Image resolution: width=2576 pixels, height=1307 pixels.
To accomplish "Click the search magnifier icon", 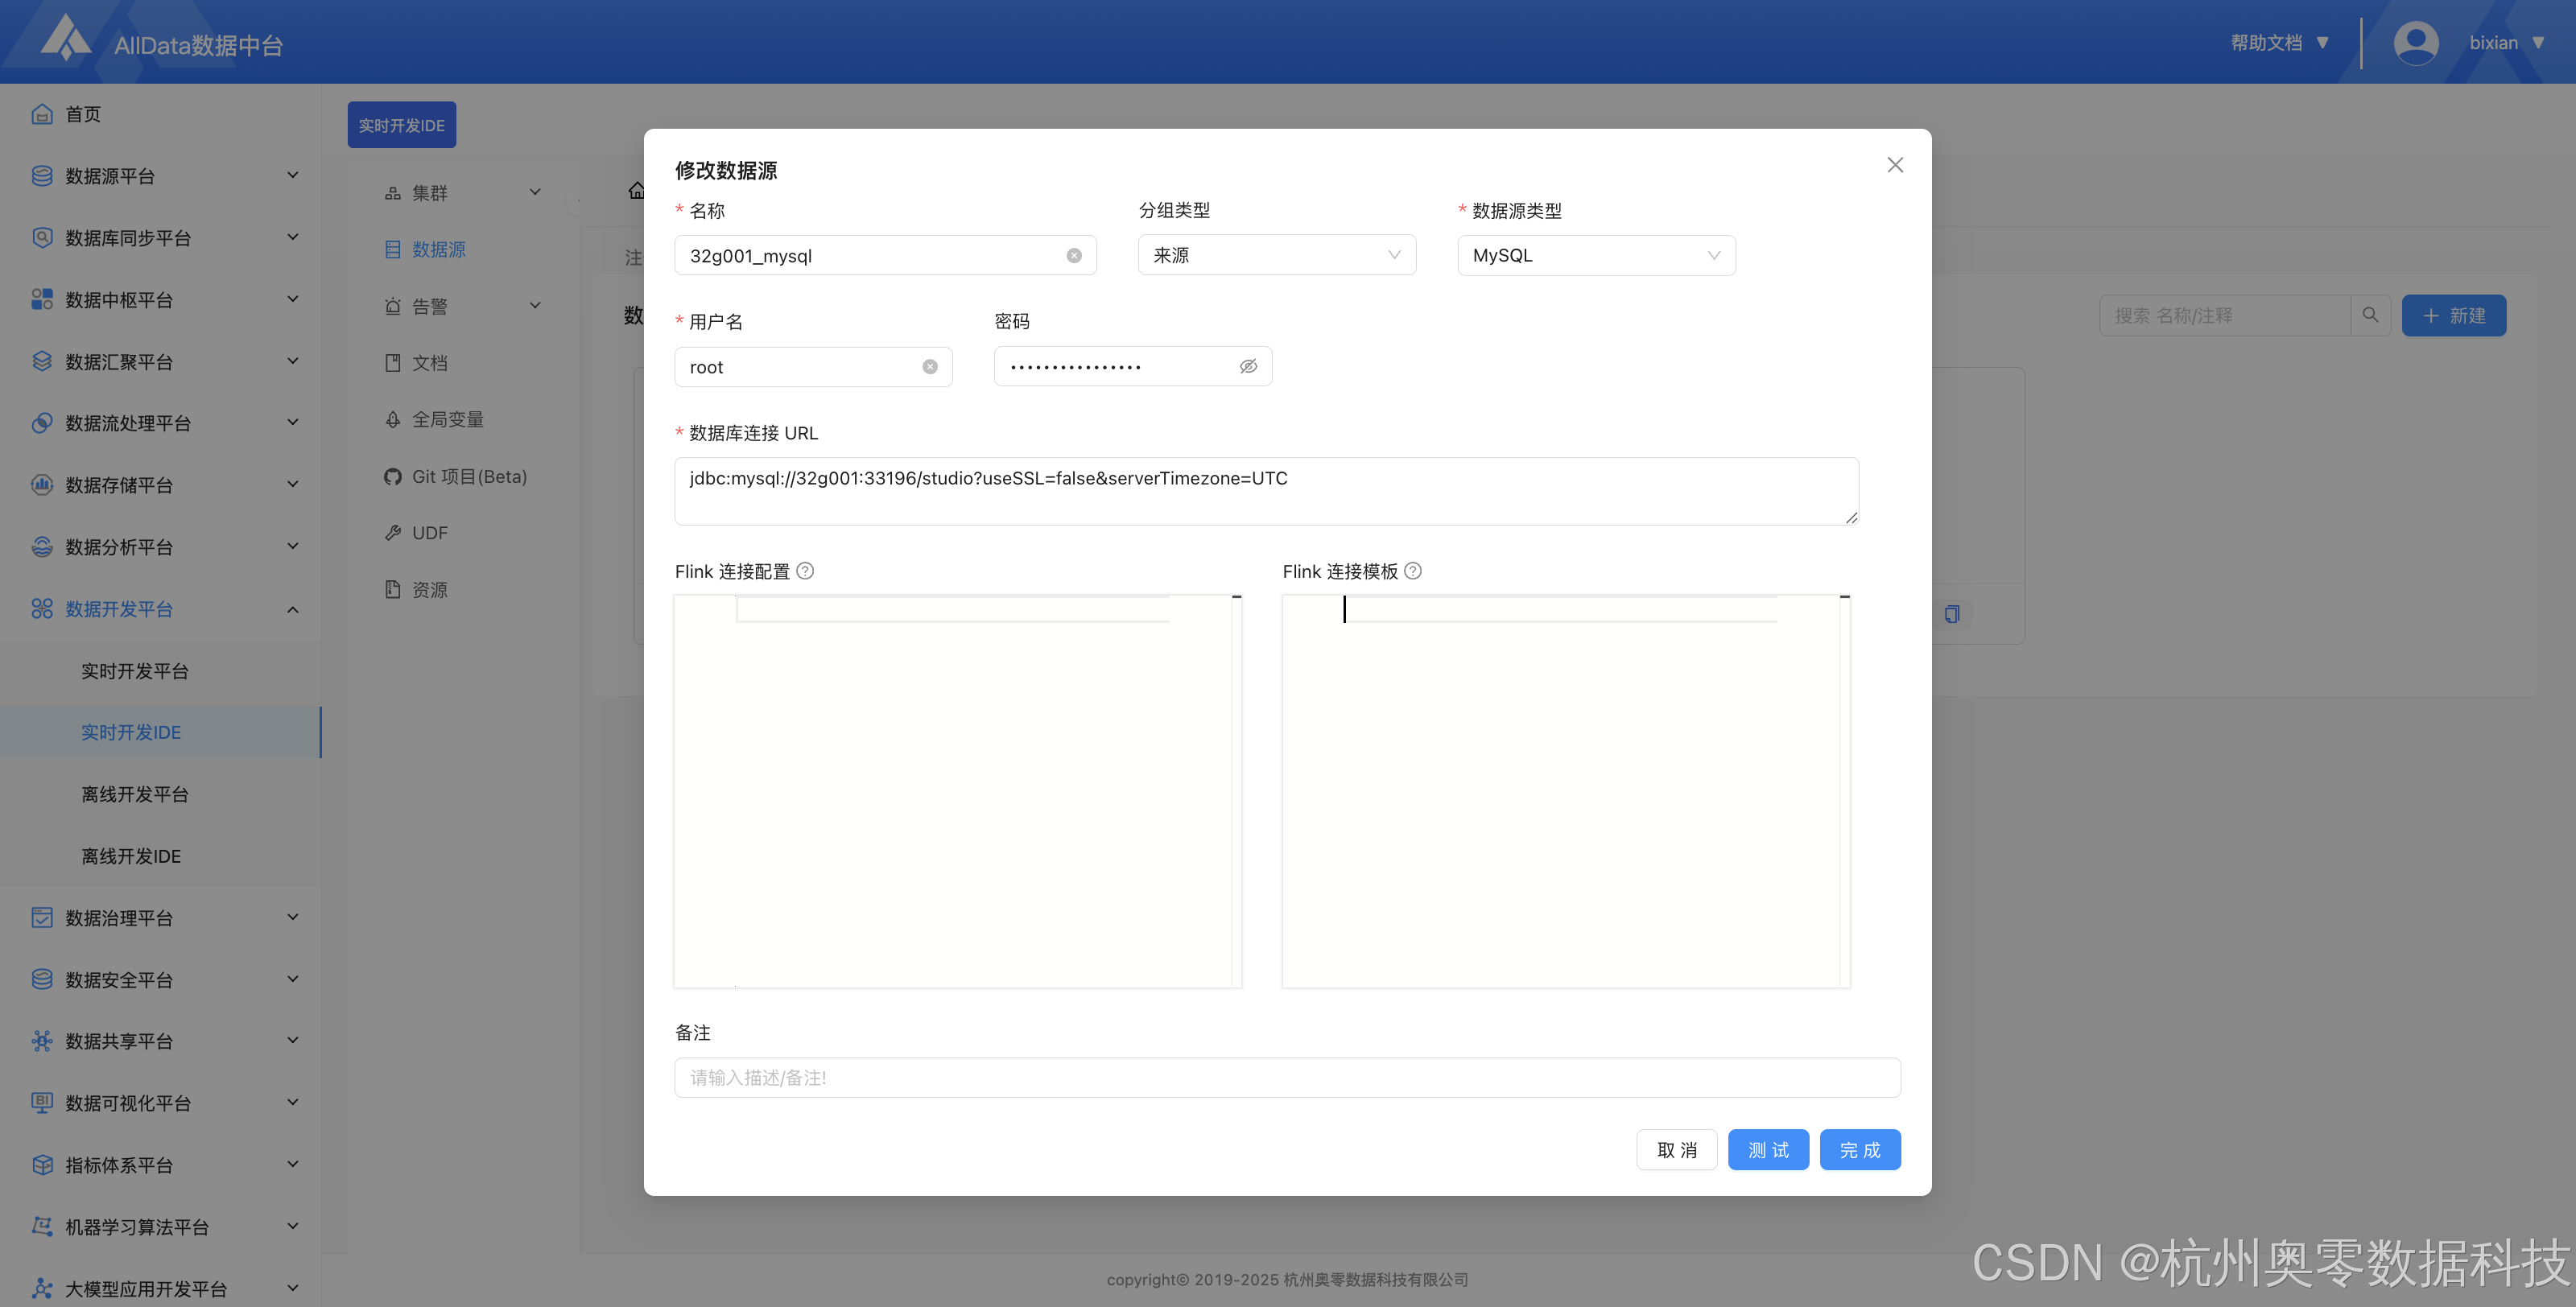I will click(2370, 315).
